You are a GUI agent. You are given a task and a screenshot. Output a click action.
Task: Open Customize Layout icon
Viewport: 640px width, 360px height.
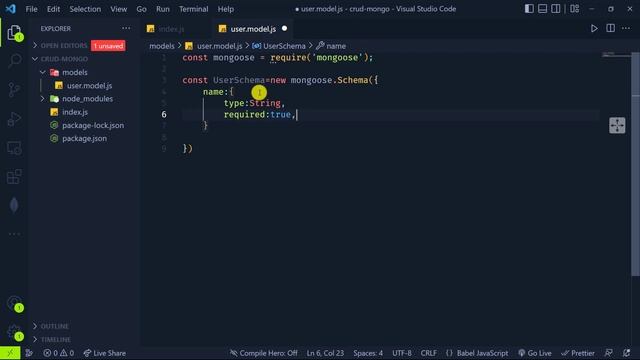[x=575, y=9]
